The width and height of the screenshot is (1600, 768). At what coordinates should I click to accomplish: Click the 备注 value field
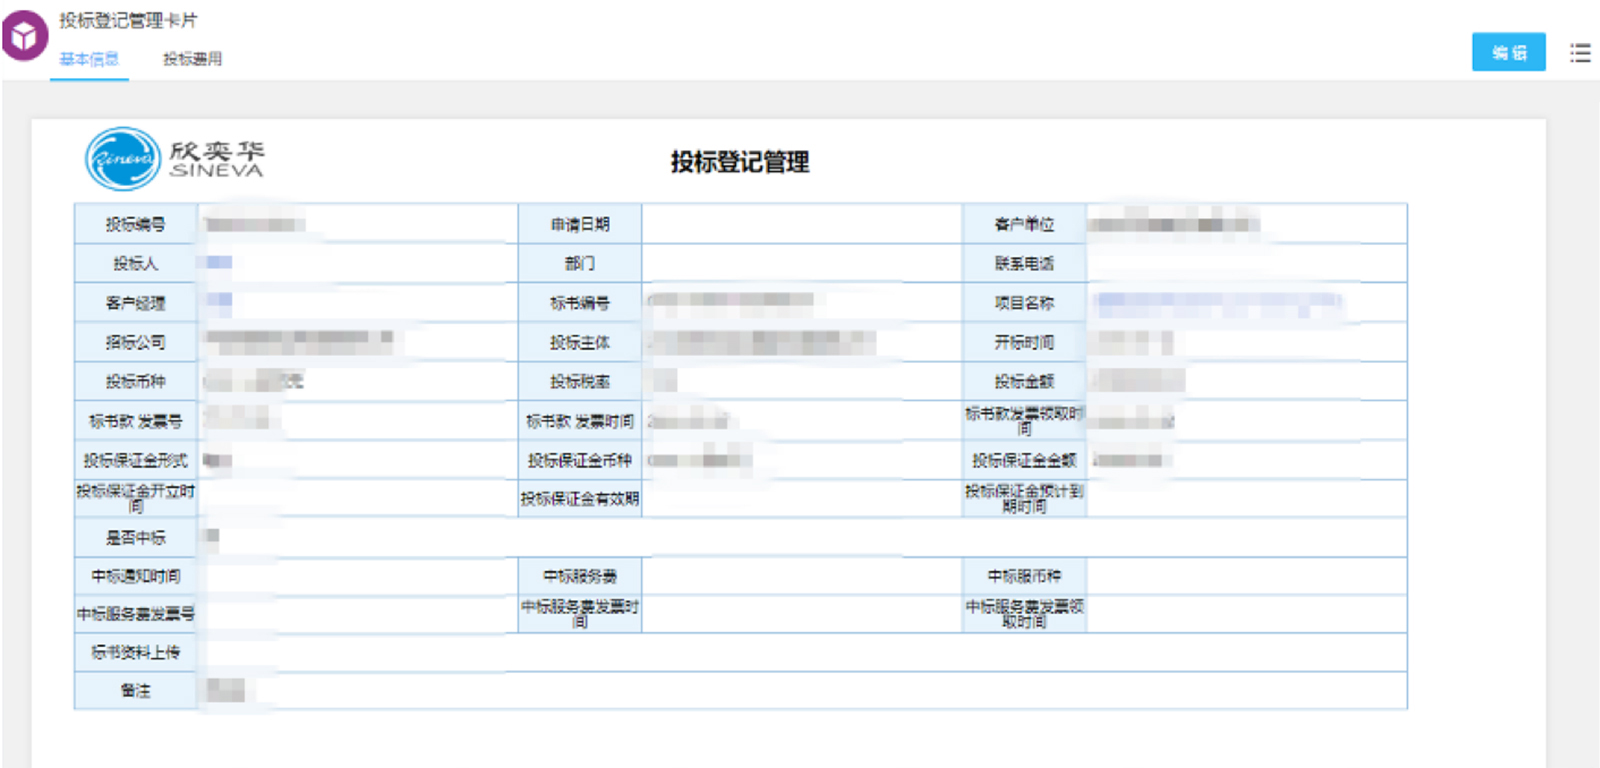(801, 690)
